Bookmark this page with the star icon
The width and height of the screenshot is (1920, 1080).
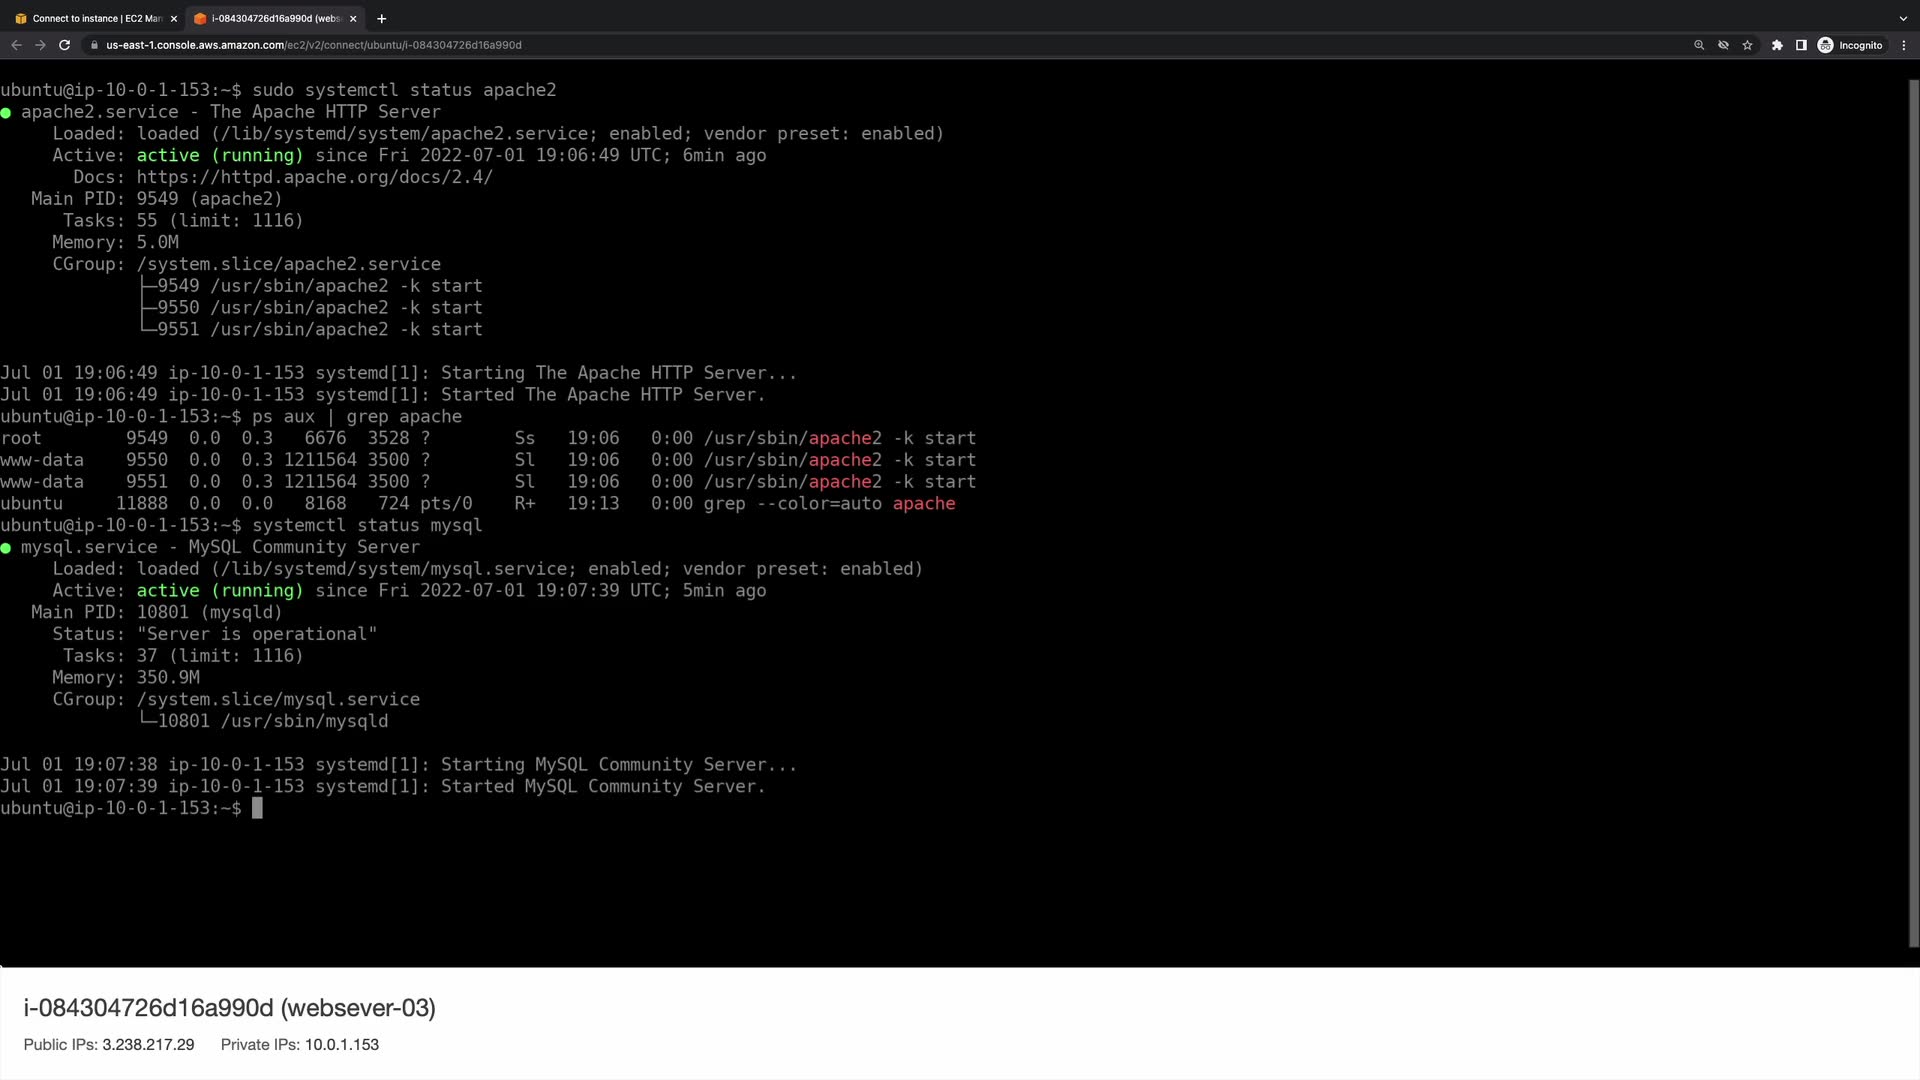coord(1747,45)
